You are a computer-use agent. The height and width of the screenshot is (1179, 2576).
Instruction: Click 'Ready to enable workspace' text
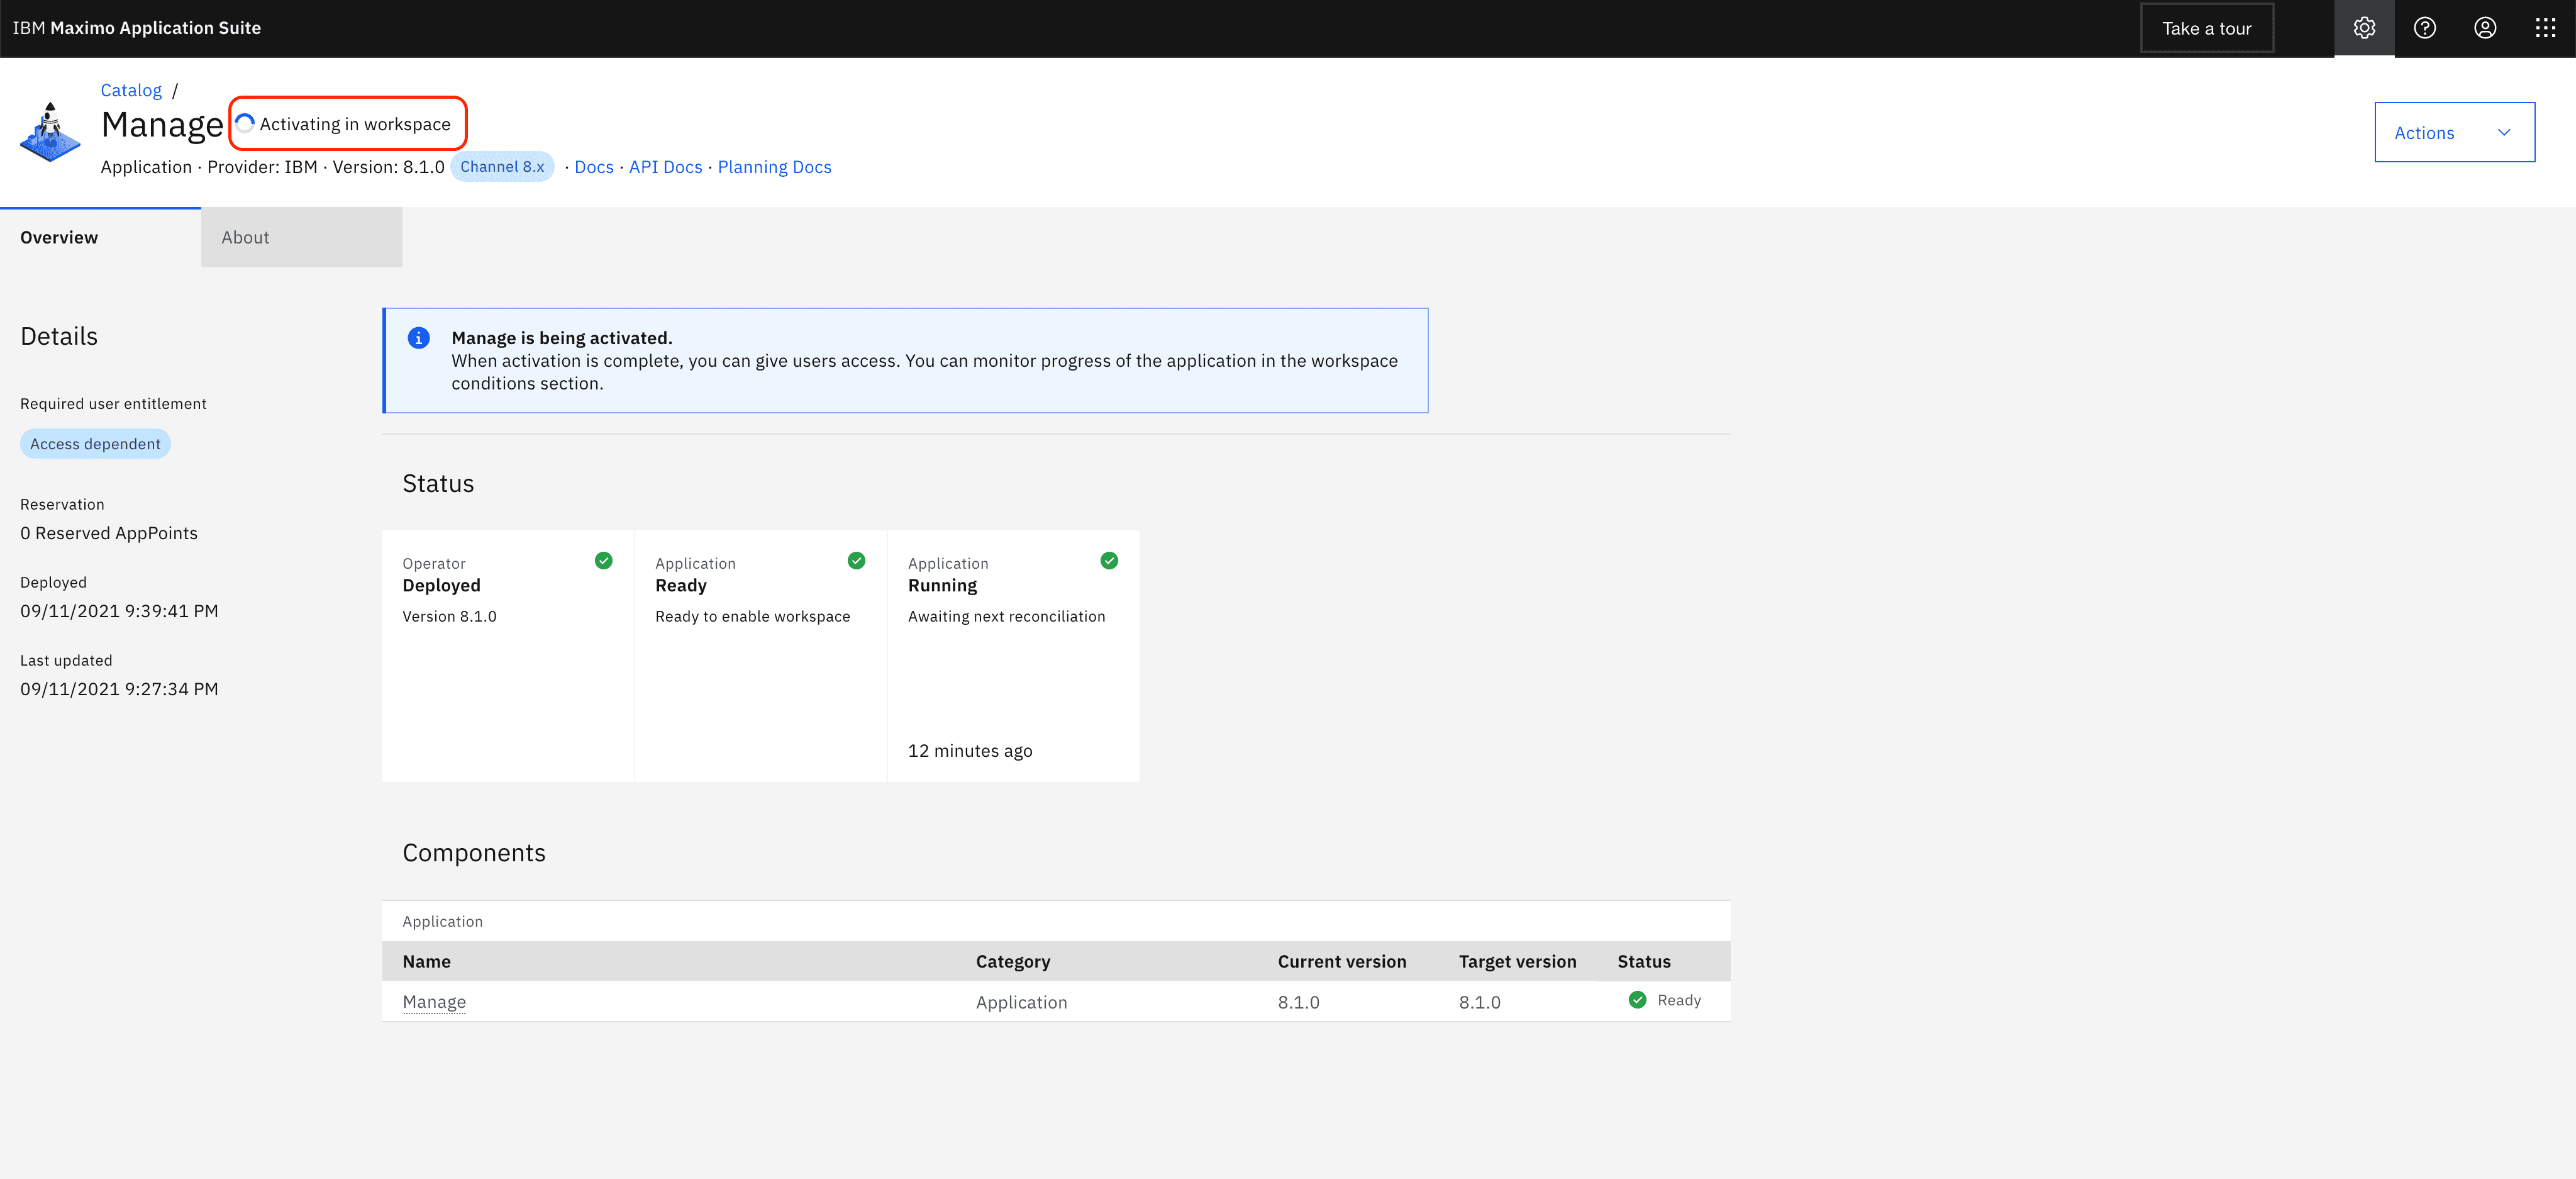pyautogui.click(x=753, y=616)
